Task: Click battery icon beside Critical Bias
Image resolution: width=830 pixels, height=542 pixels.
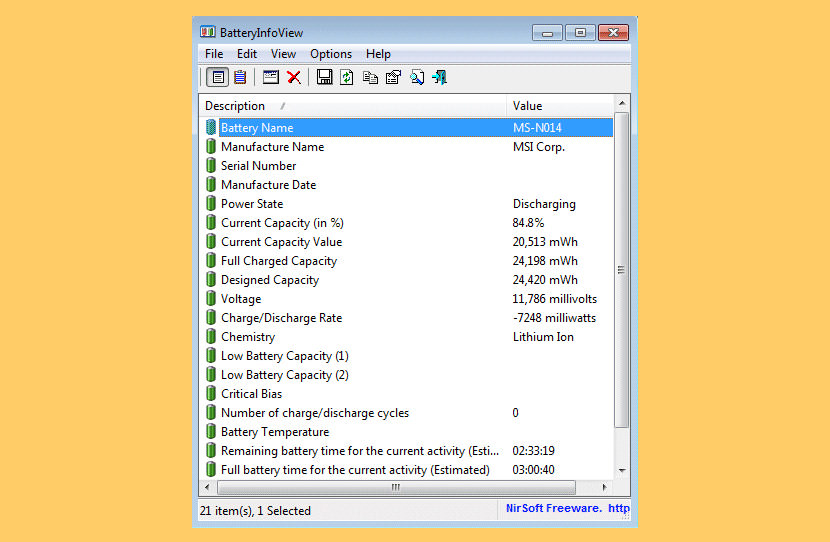Action: coord(211,393)
